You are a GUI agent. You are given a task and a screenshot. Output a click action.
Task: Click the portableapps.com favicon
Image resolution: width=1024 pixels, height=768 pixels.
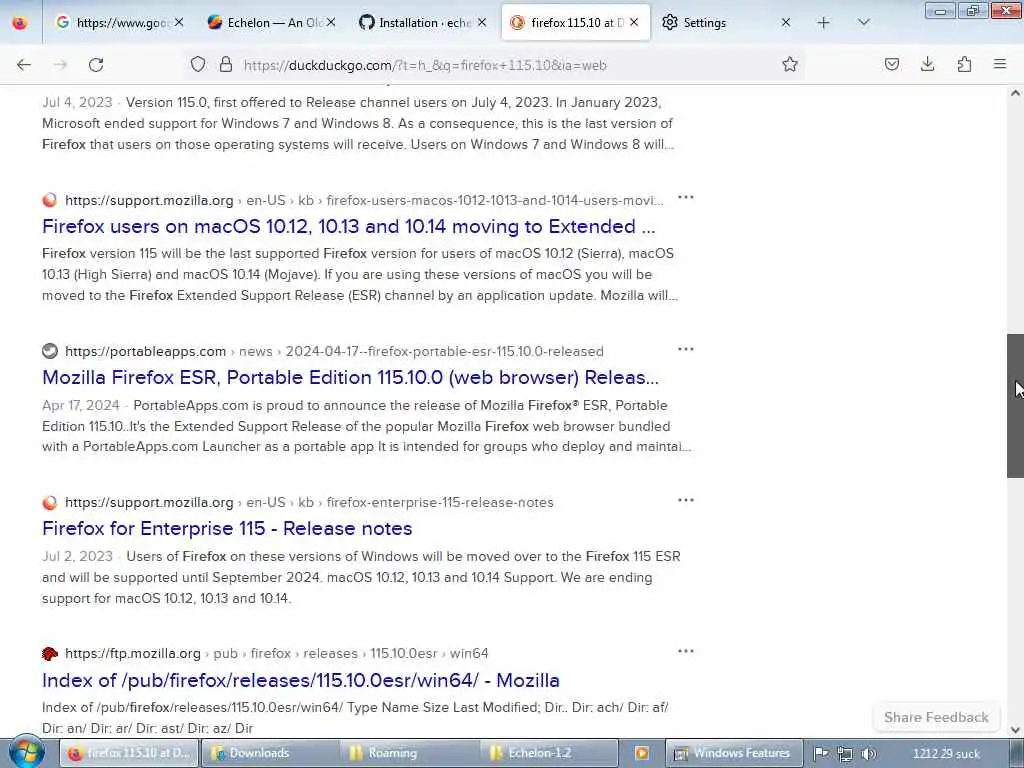50,351
